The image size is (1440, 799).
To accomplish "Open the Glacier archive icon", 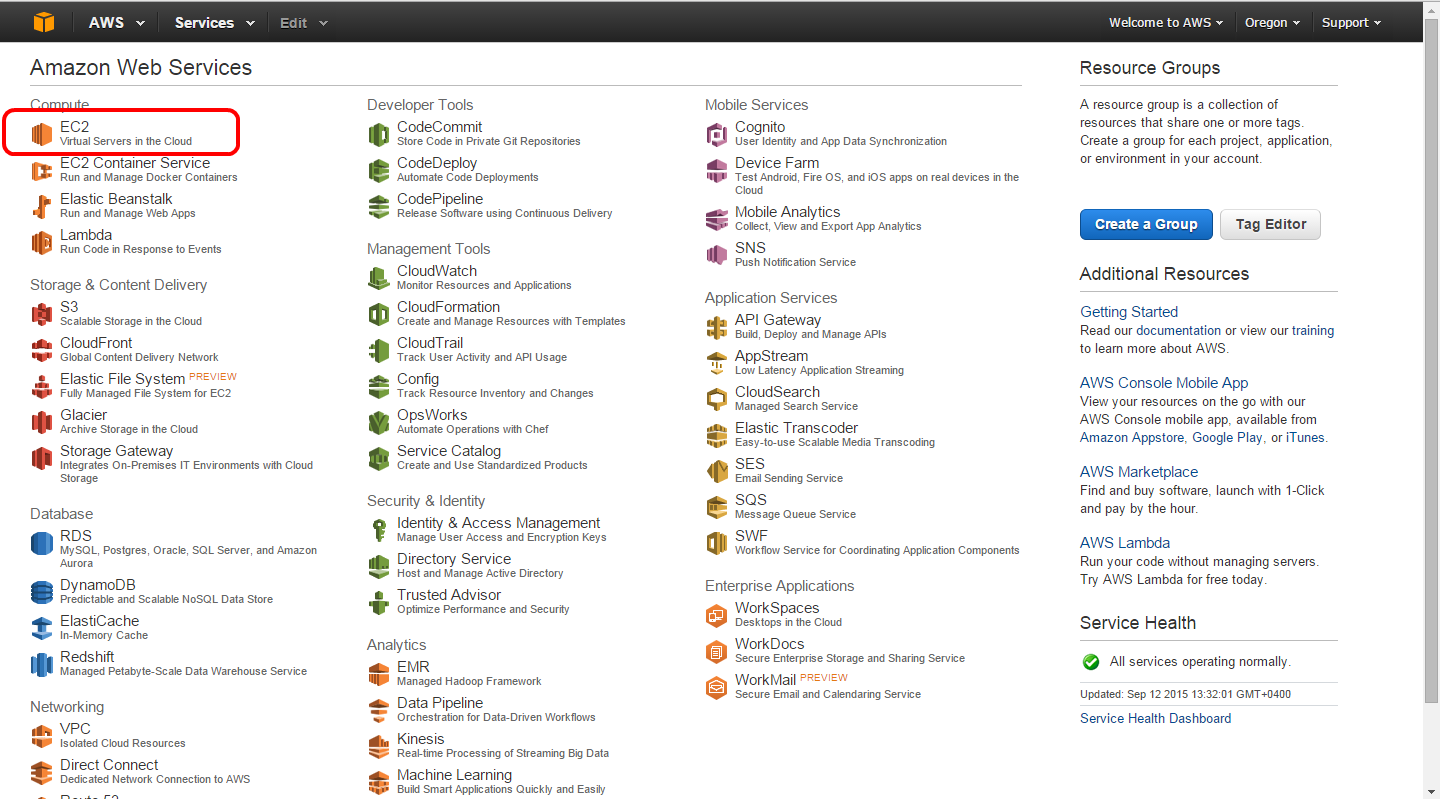I will (x=41, y=422).
